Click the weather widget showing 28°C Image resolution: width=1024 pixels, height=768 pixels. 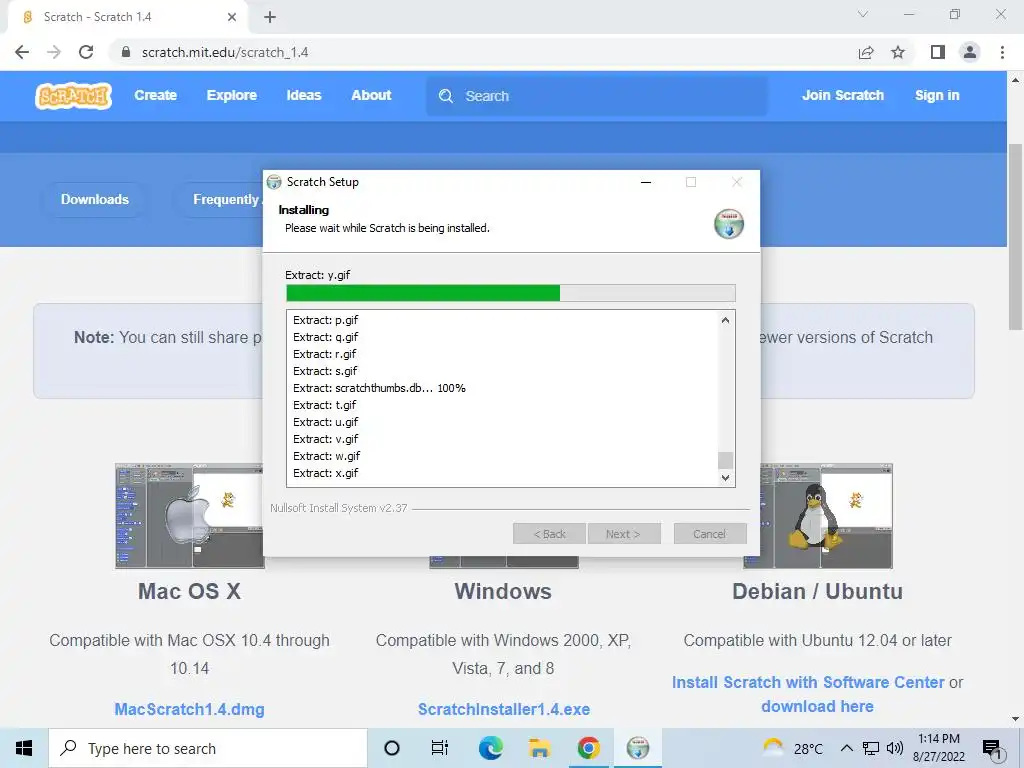click(793, 748)
